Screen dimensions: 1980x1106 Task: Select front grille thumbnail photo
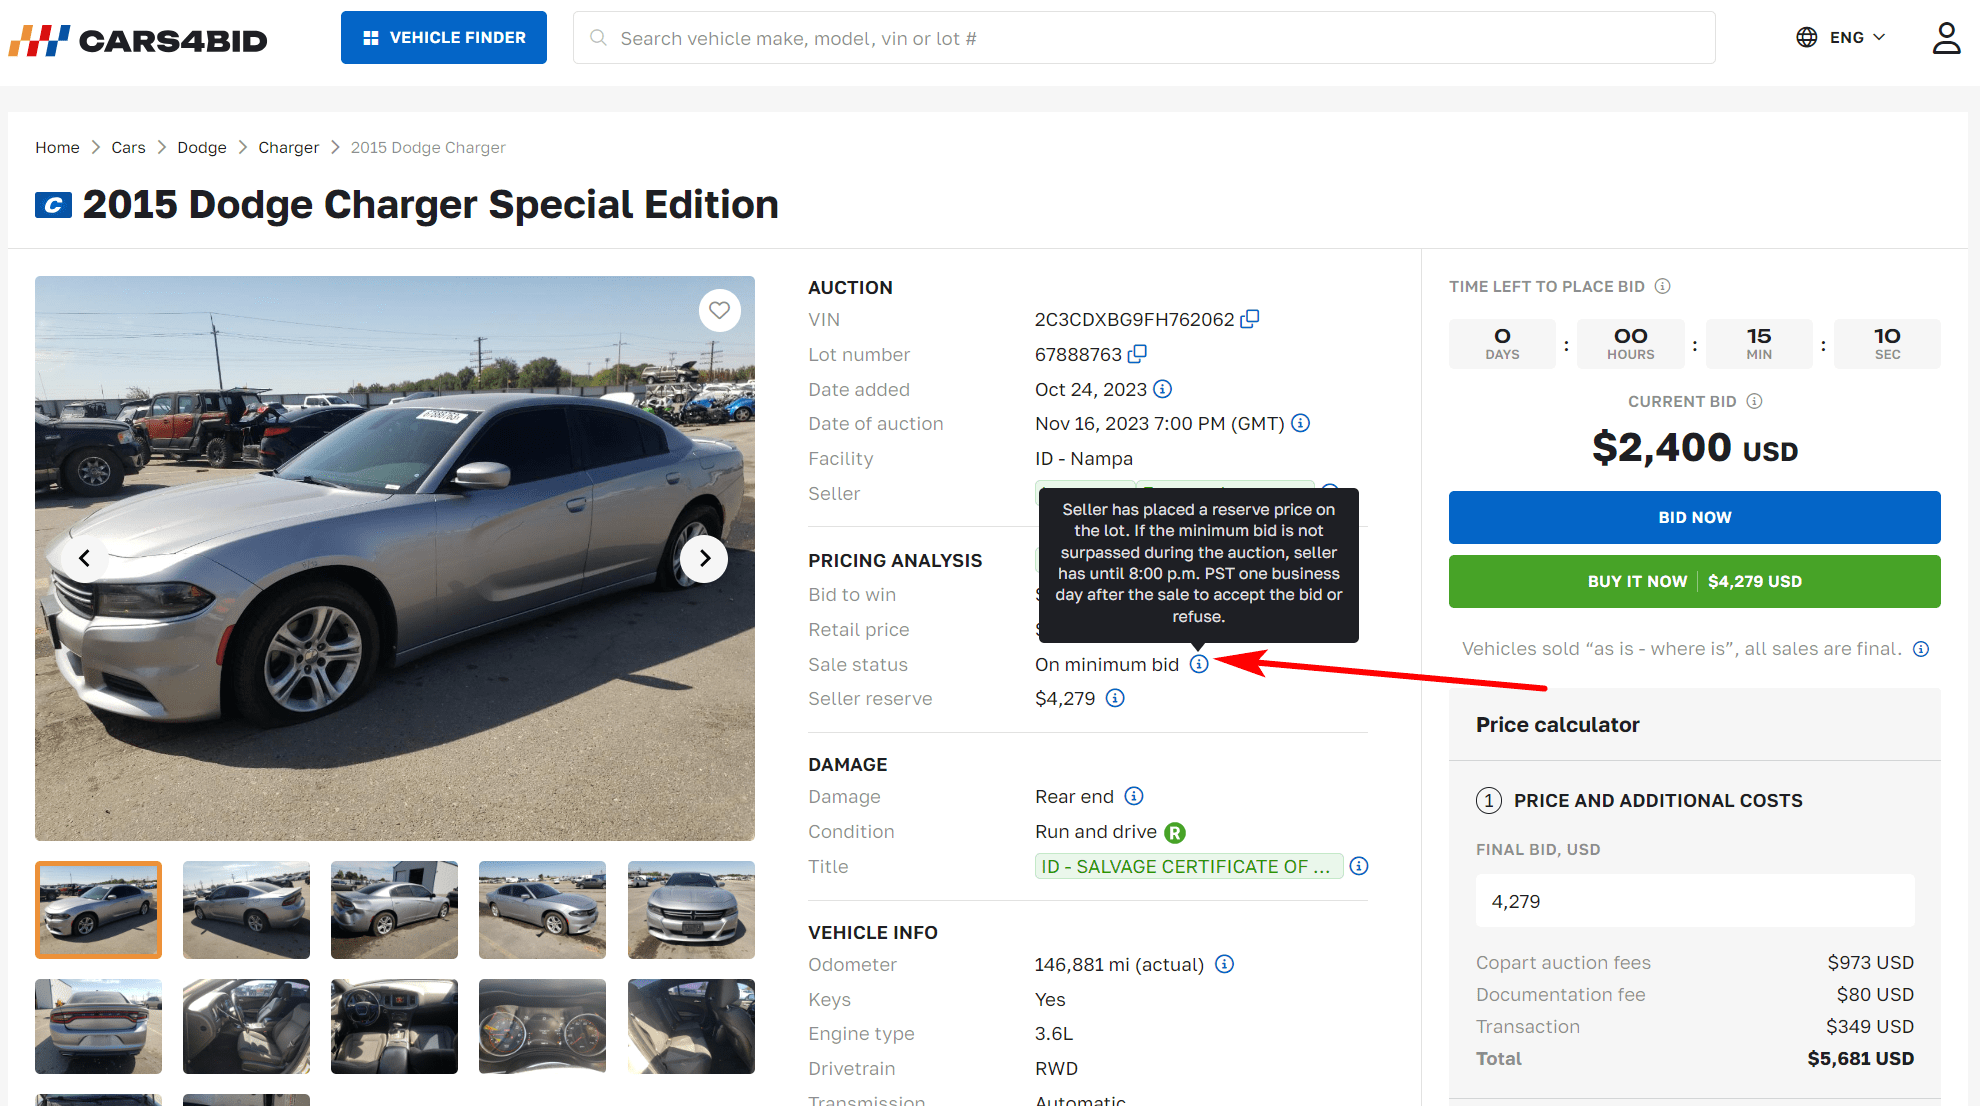click(691, 909)
